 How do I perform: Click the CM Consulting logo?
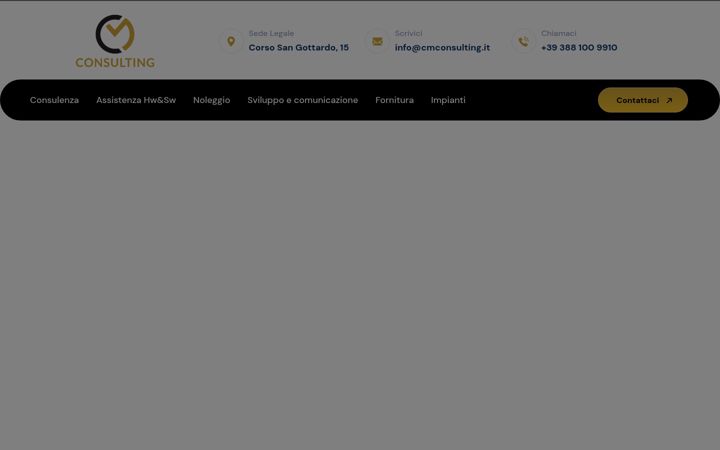115,41
